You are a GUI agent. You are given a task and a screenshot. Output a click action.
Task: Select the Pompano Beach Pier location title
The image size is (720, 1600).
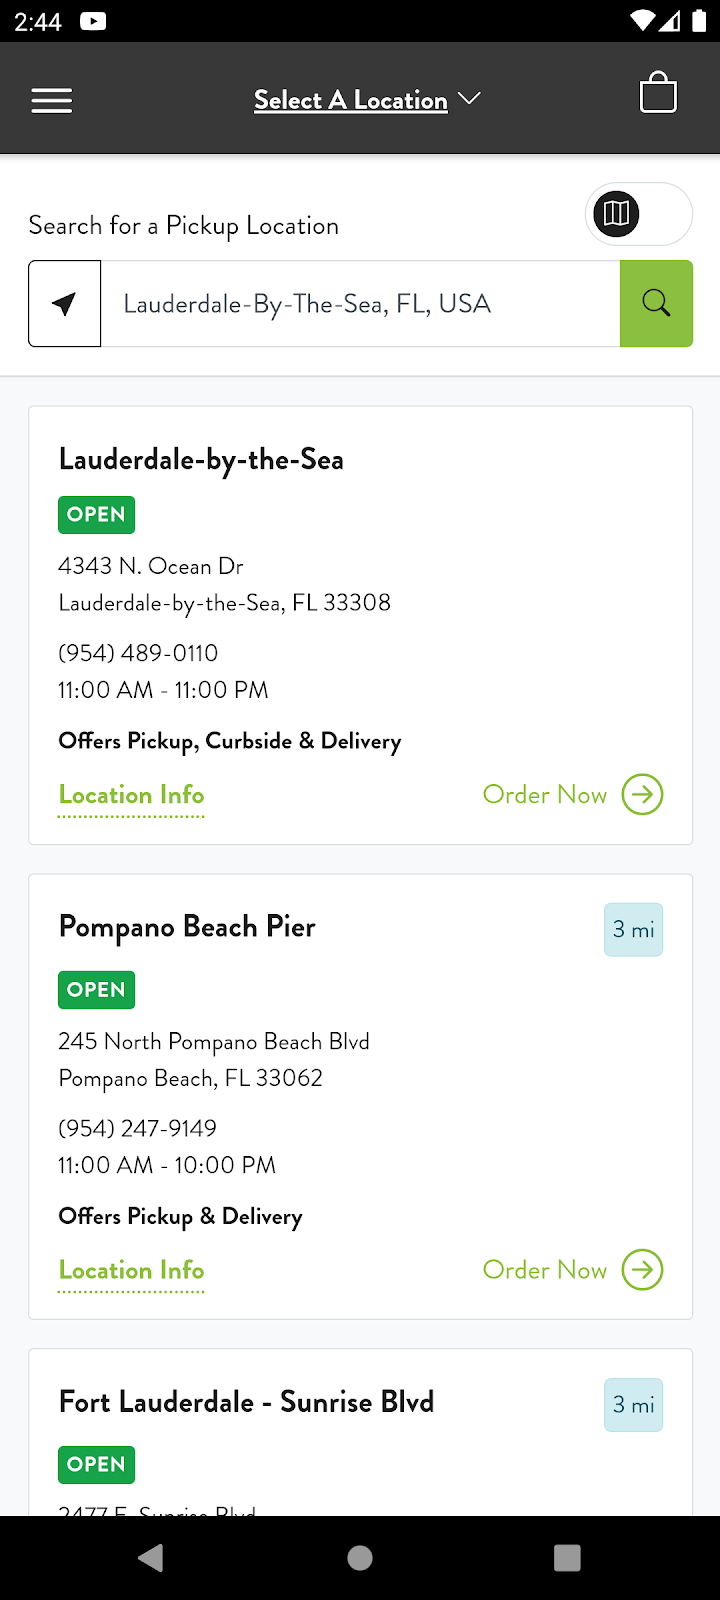pos(187,927)
